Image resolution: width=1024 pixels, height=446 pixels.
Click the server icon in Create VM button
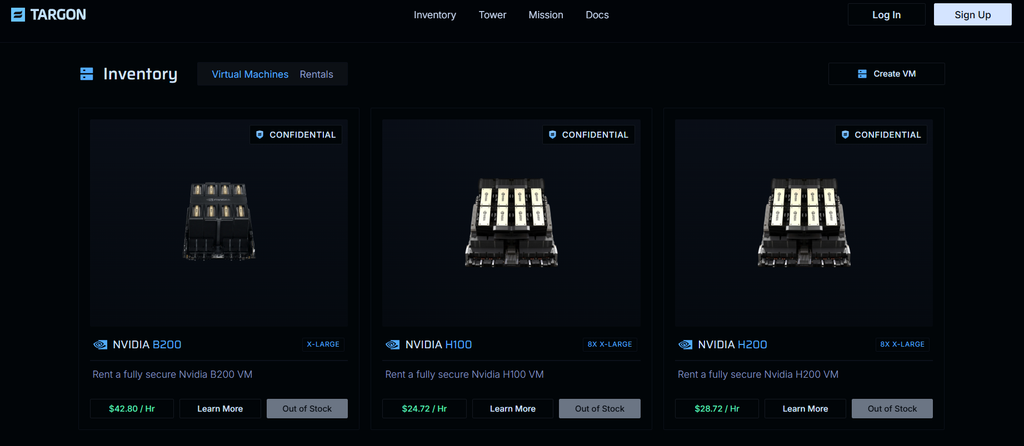862,74
